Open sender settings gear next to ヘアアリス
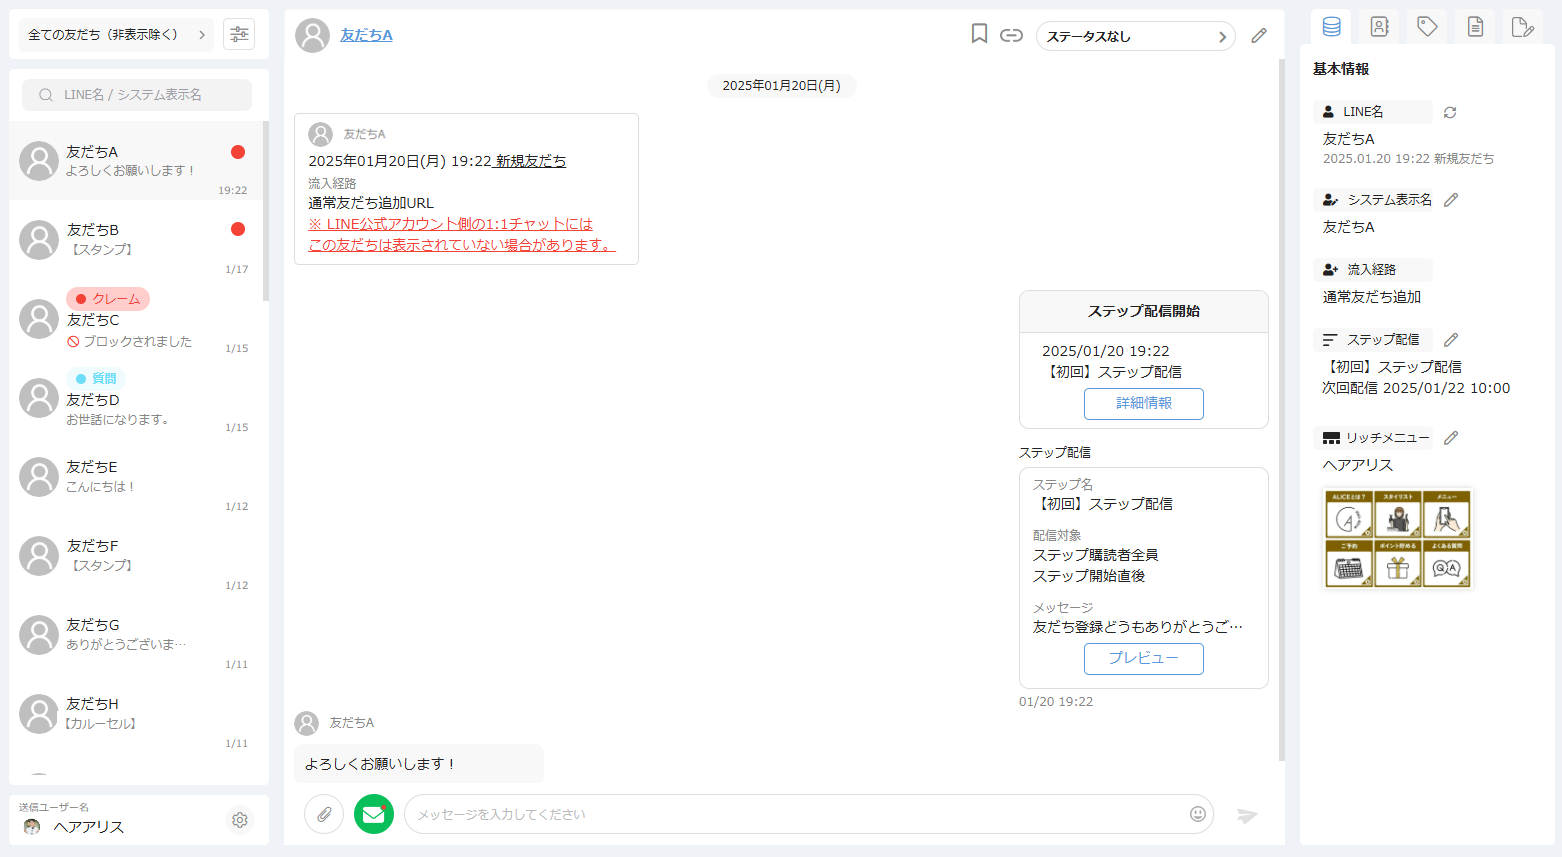Screen dimensions: 1562x857 240,820
